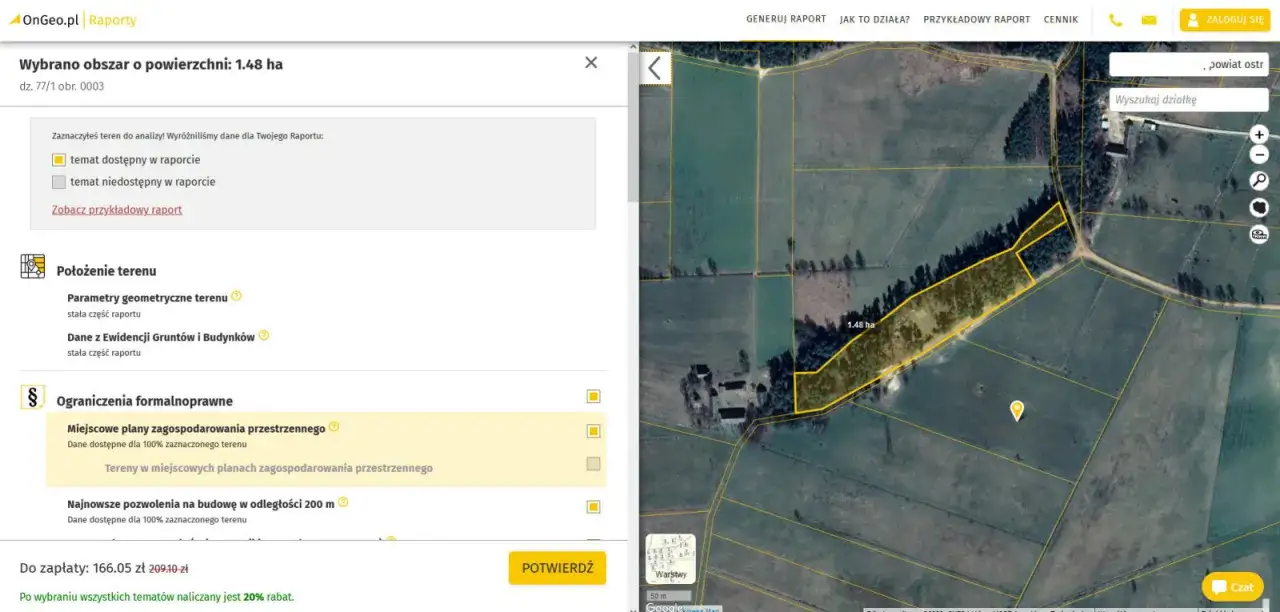
Task: Click the measuring tape tool icon
Action: [x=1259, y=234]
